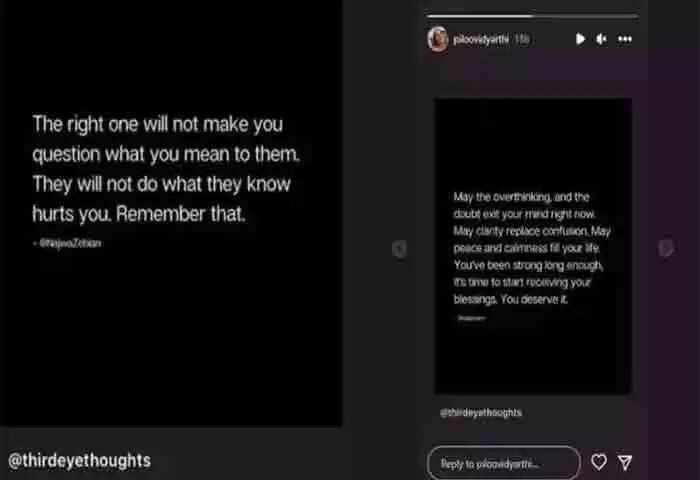The width and height of the screenshot is (700, 480).
Task: Like the story with the heart icon
Action: [599, 462]
